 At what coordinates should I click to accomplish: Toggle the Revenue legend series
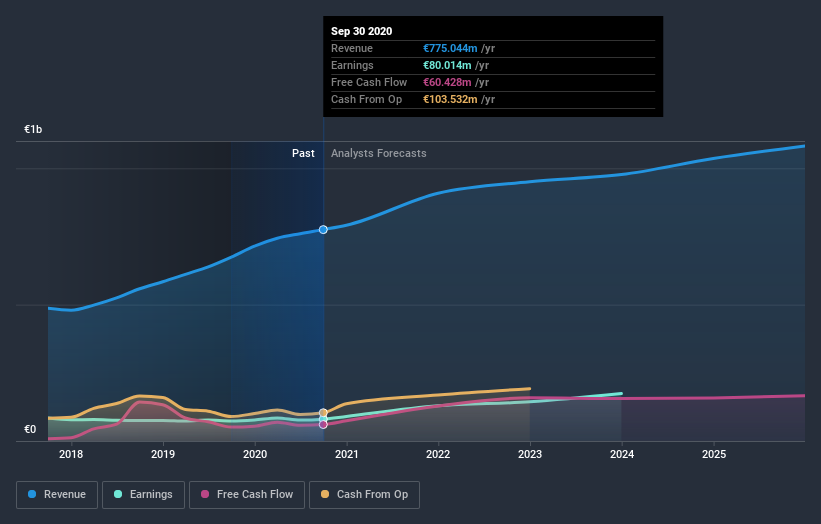click(x=57, y=495)
